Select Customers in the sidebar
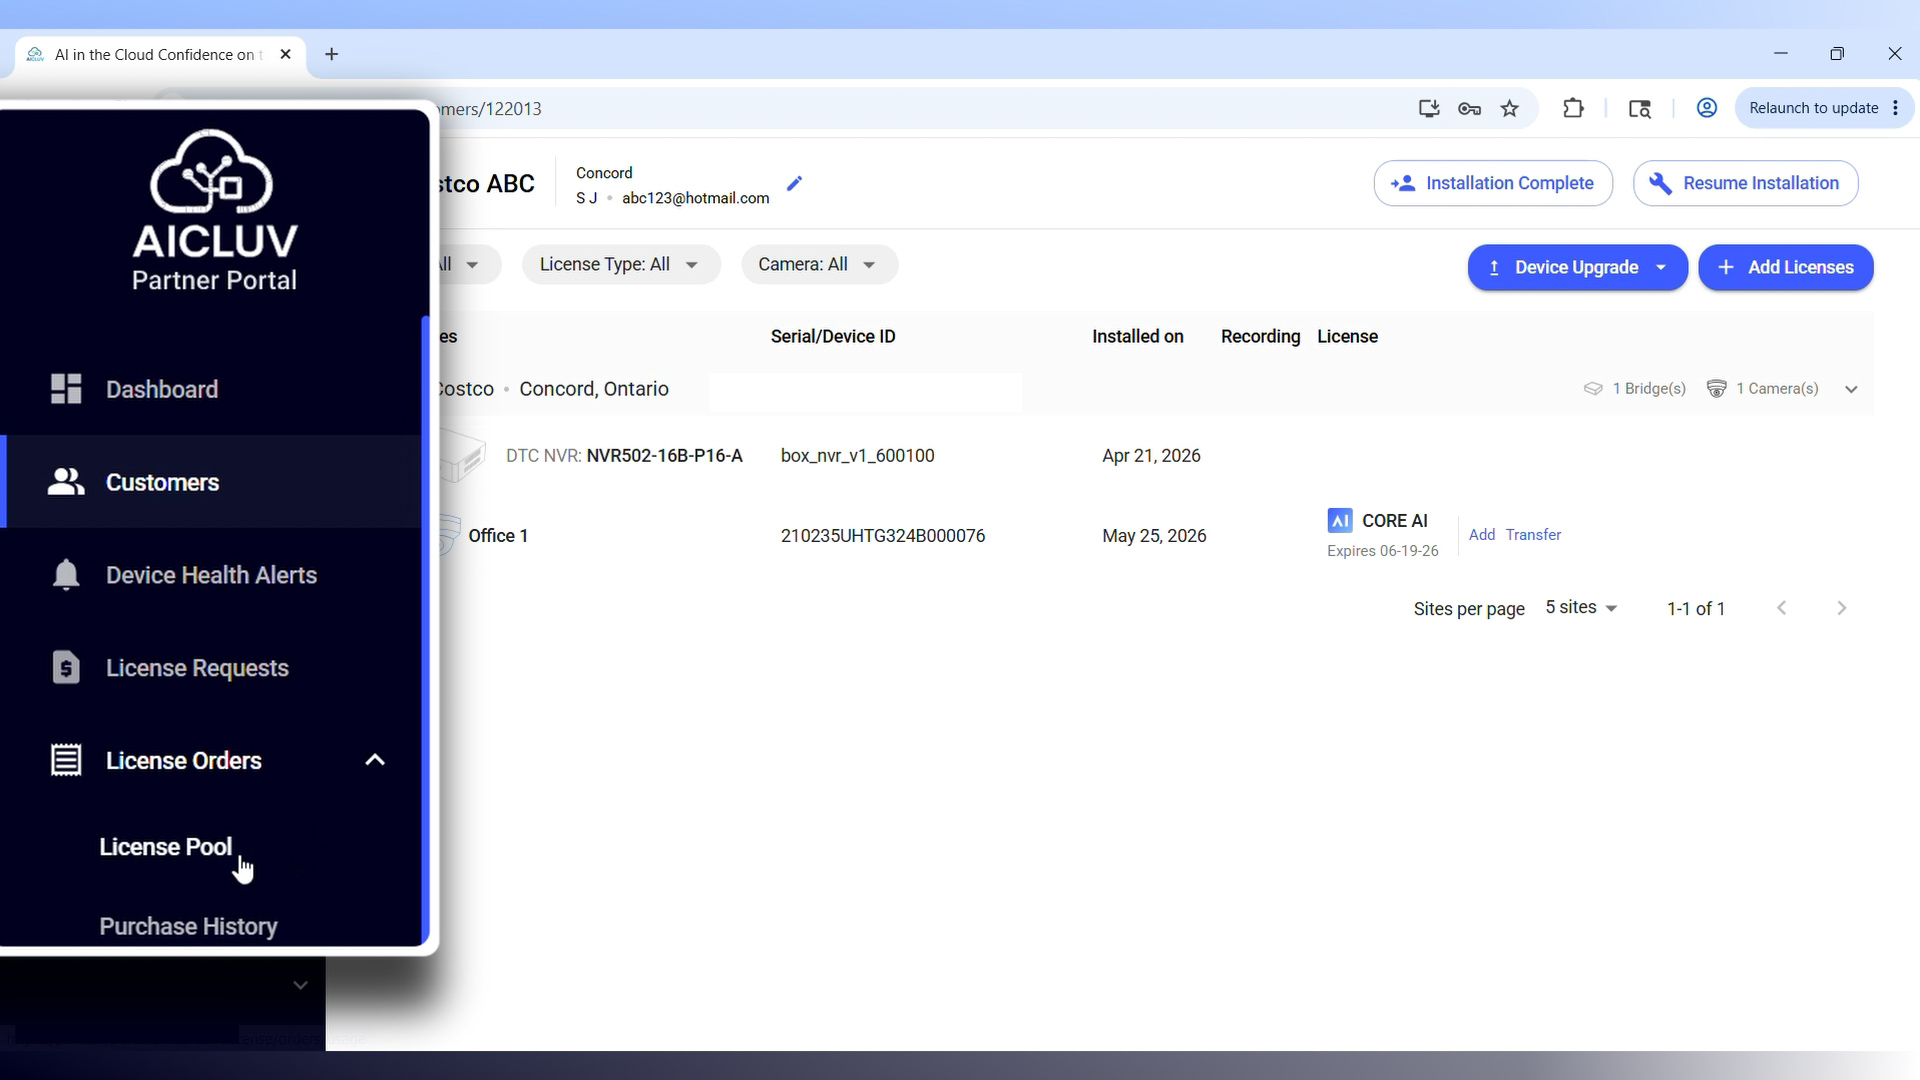The image size is (1920, 1080). [162, 482]
